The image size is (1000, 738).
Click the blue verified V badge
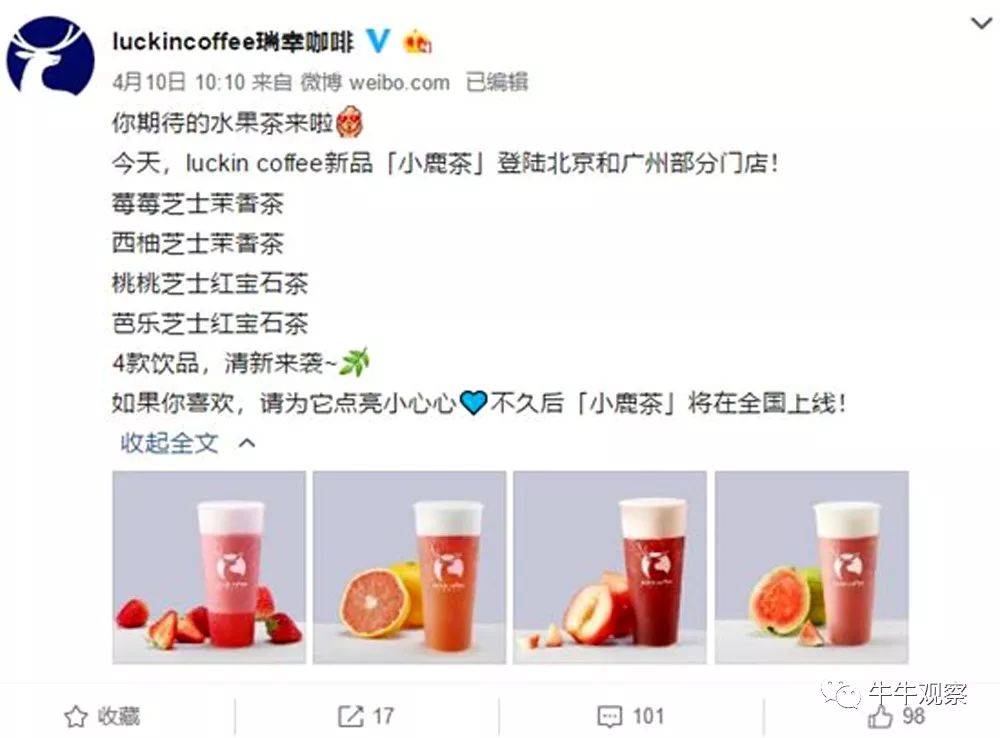pyautogui.click(x=378, y=41)
